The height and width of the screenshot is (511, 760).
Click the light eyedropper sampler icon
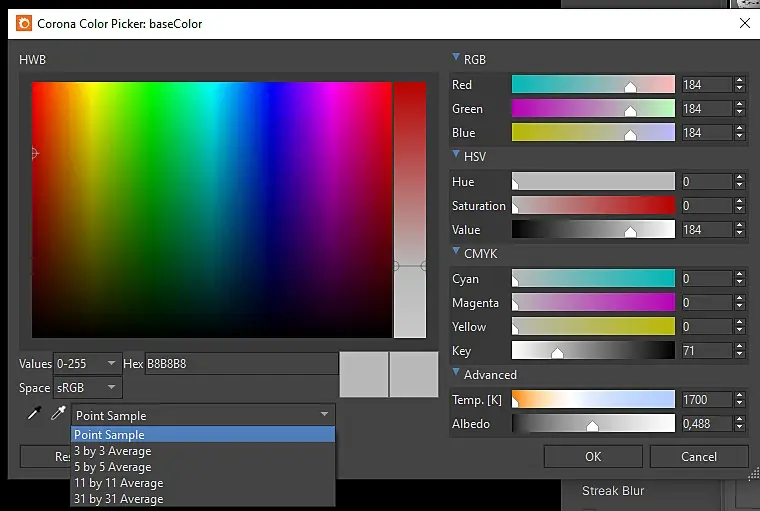click(57, 414)
